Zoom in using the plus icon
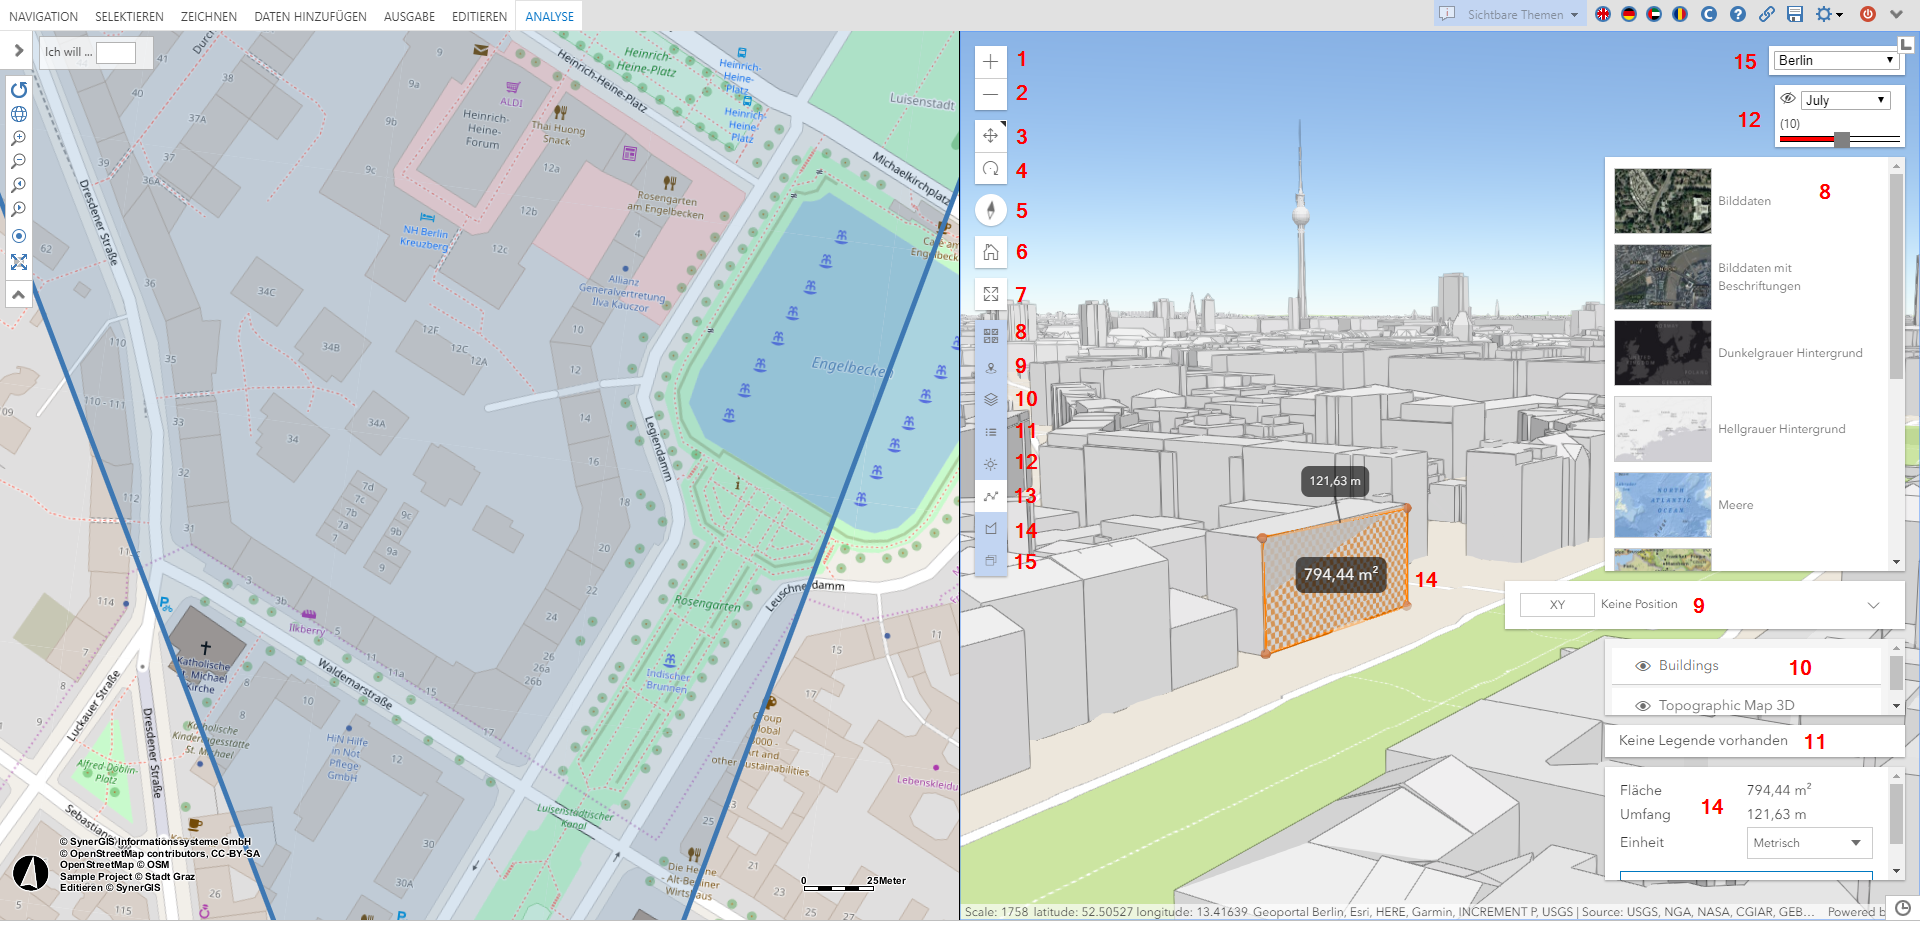The image size is (1920, 947). coord(990,61)
